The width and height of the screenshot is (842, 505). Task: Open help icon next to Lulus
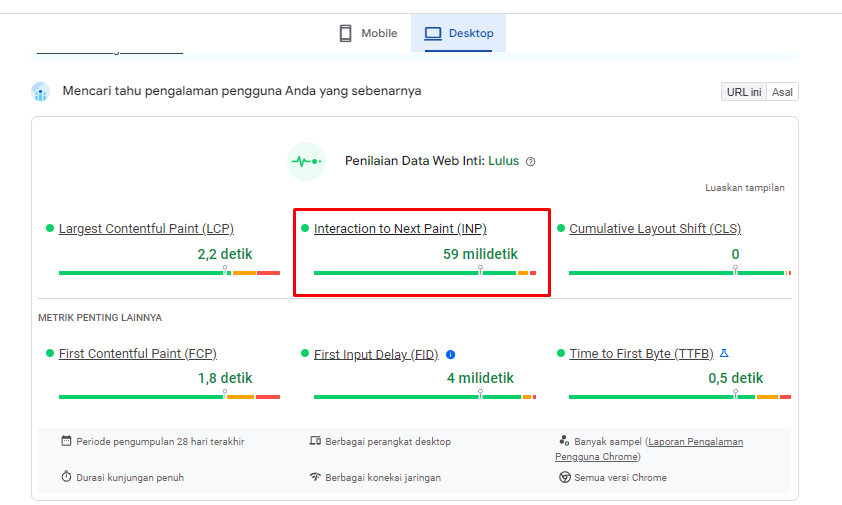pos(531,162)
